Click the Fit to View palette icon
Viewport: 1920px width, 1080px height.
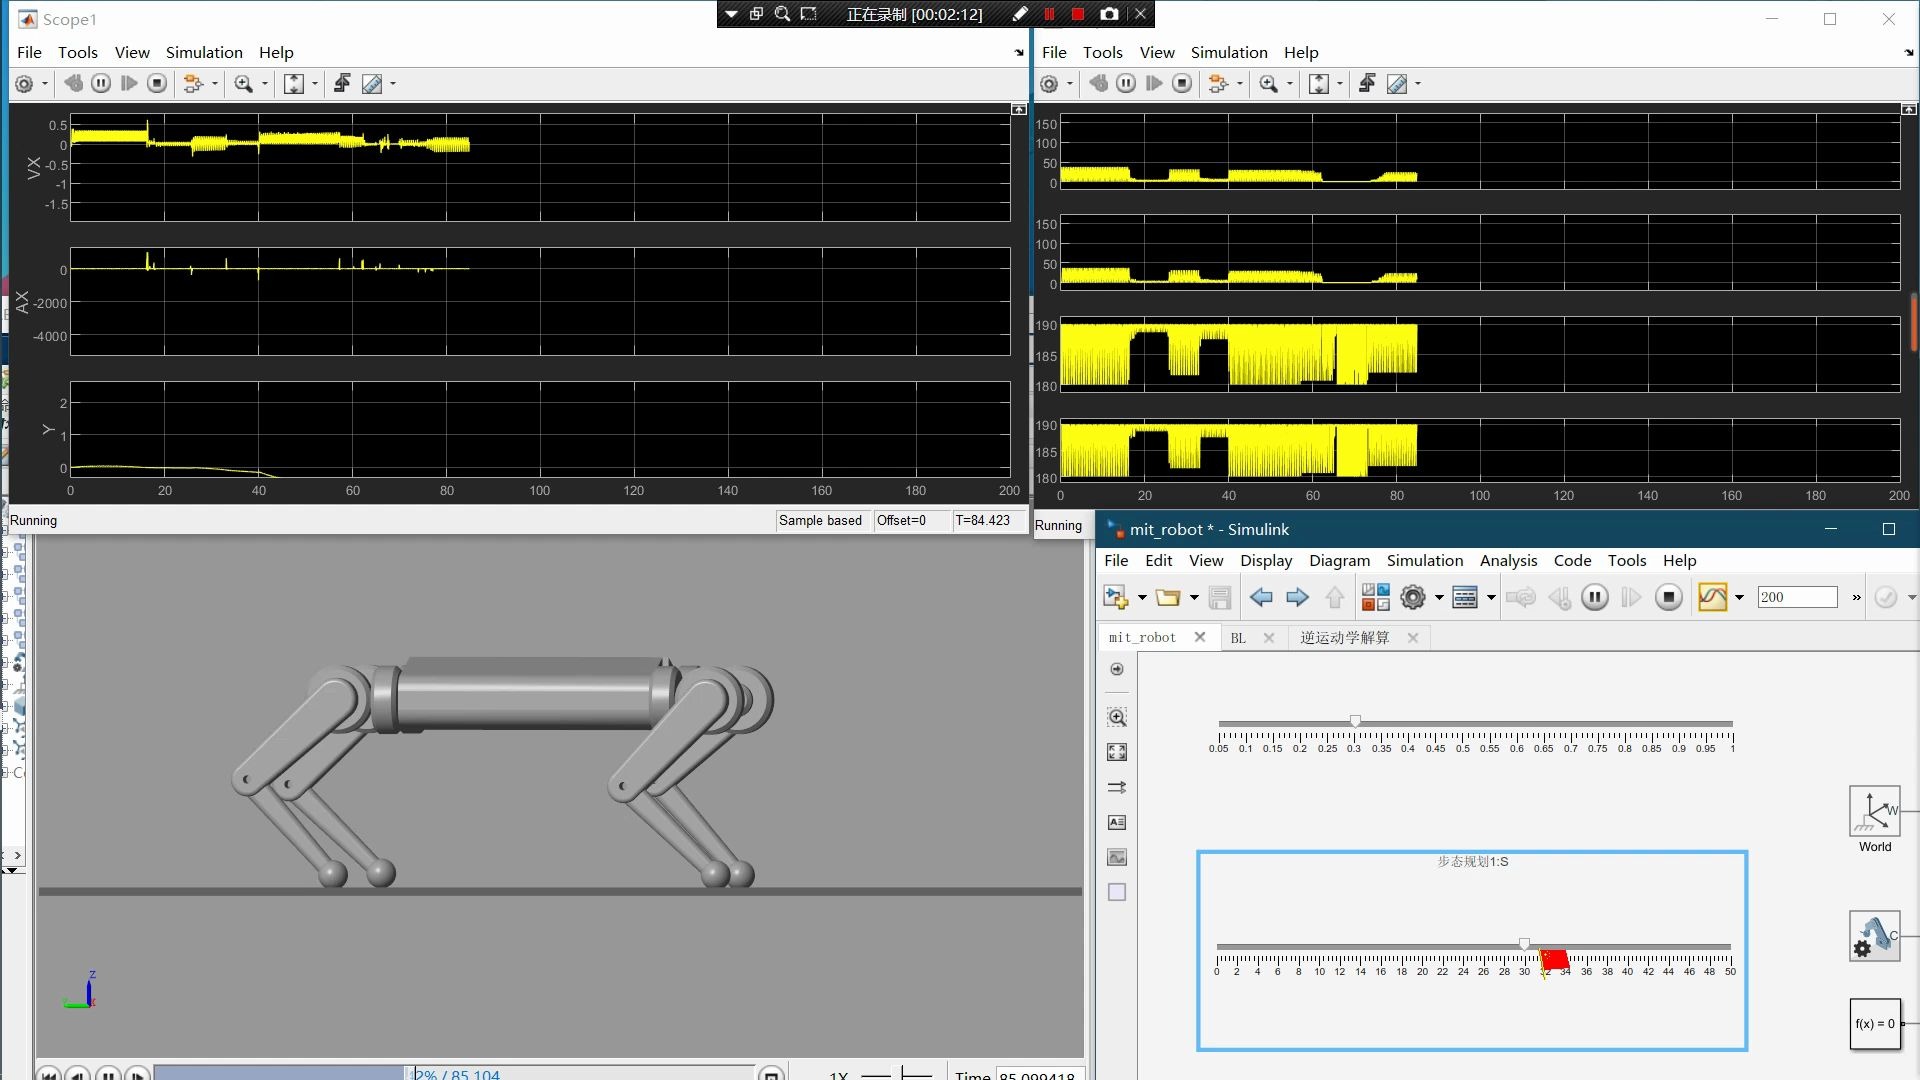click(x=1117, y=752)
